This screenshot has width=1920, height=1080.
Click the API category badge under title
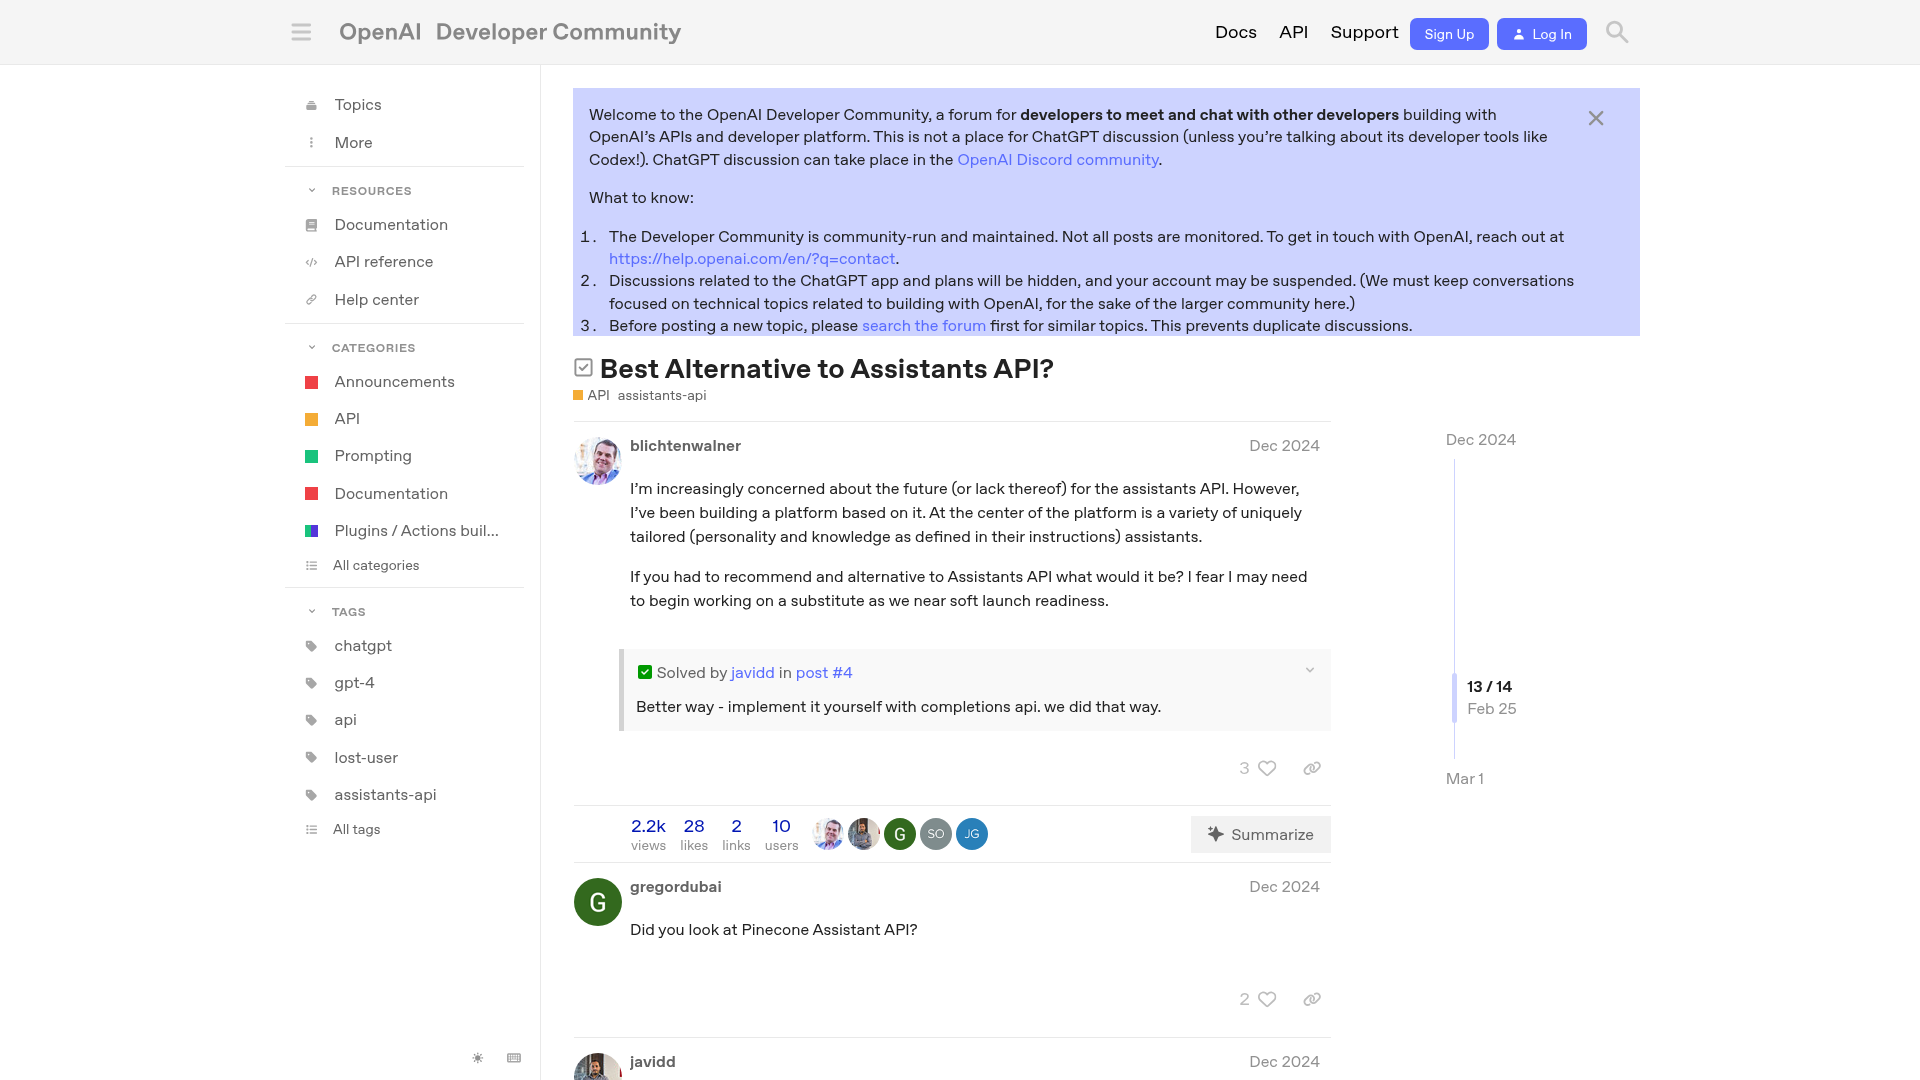[x=592, y=396]
